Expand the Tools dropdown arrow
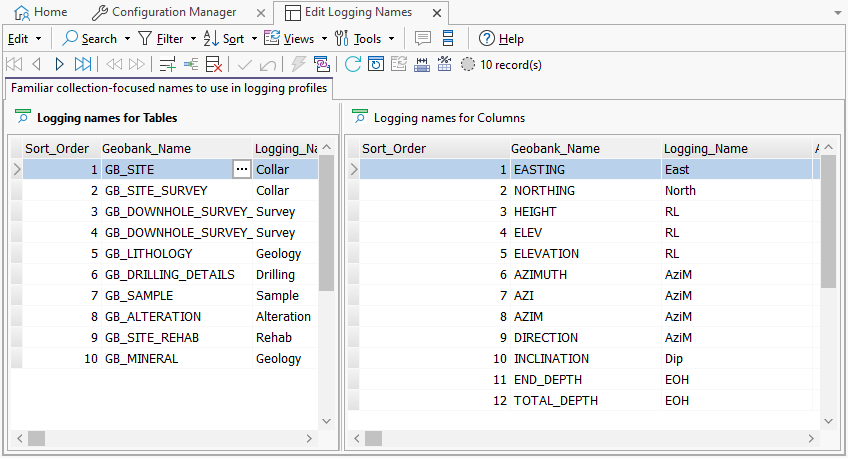 point(391,39)
